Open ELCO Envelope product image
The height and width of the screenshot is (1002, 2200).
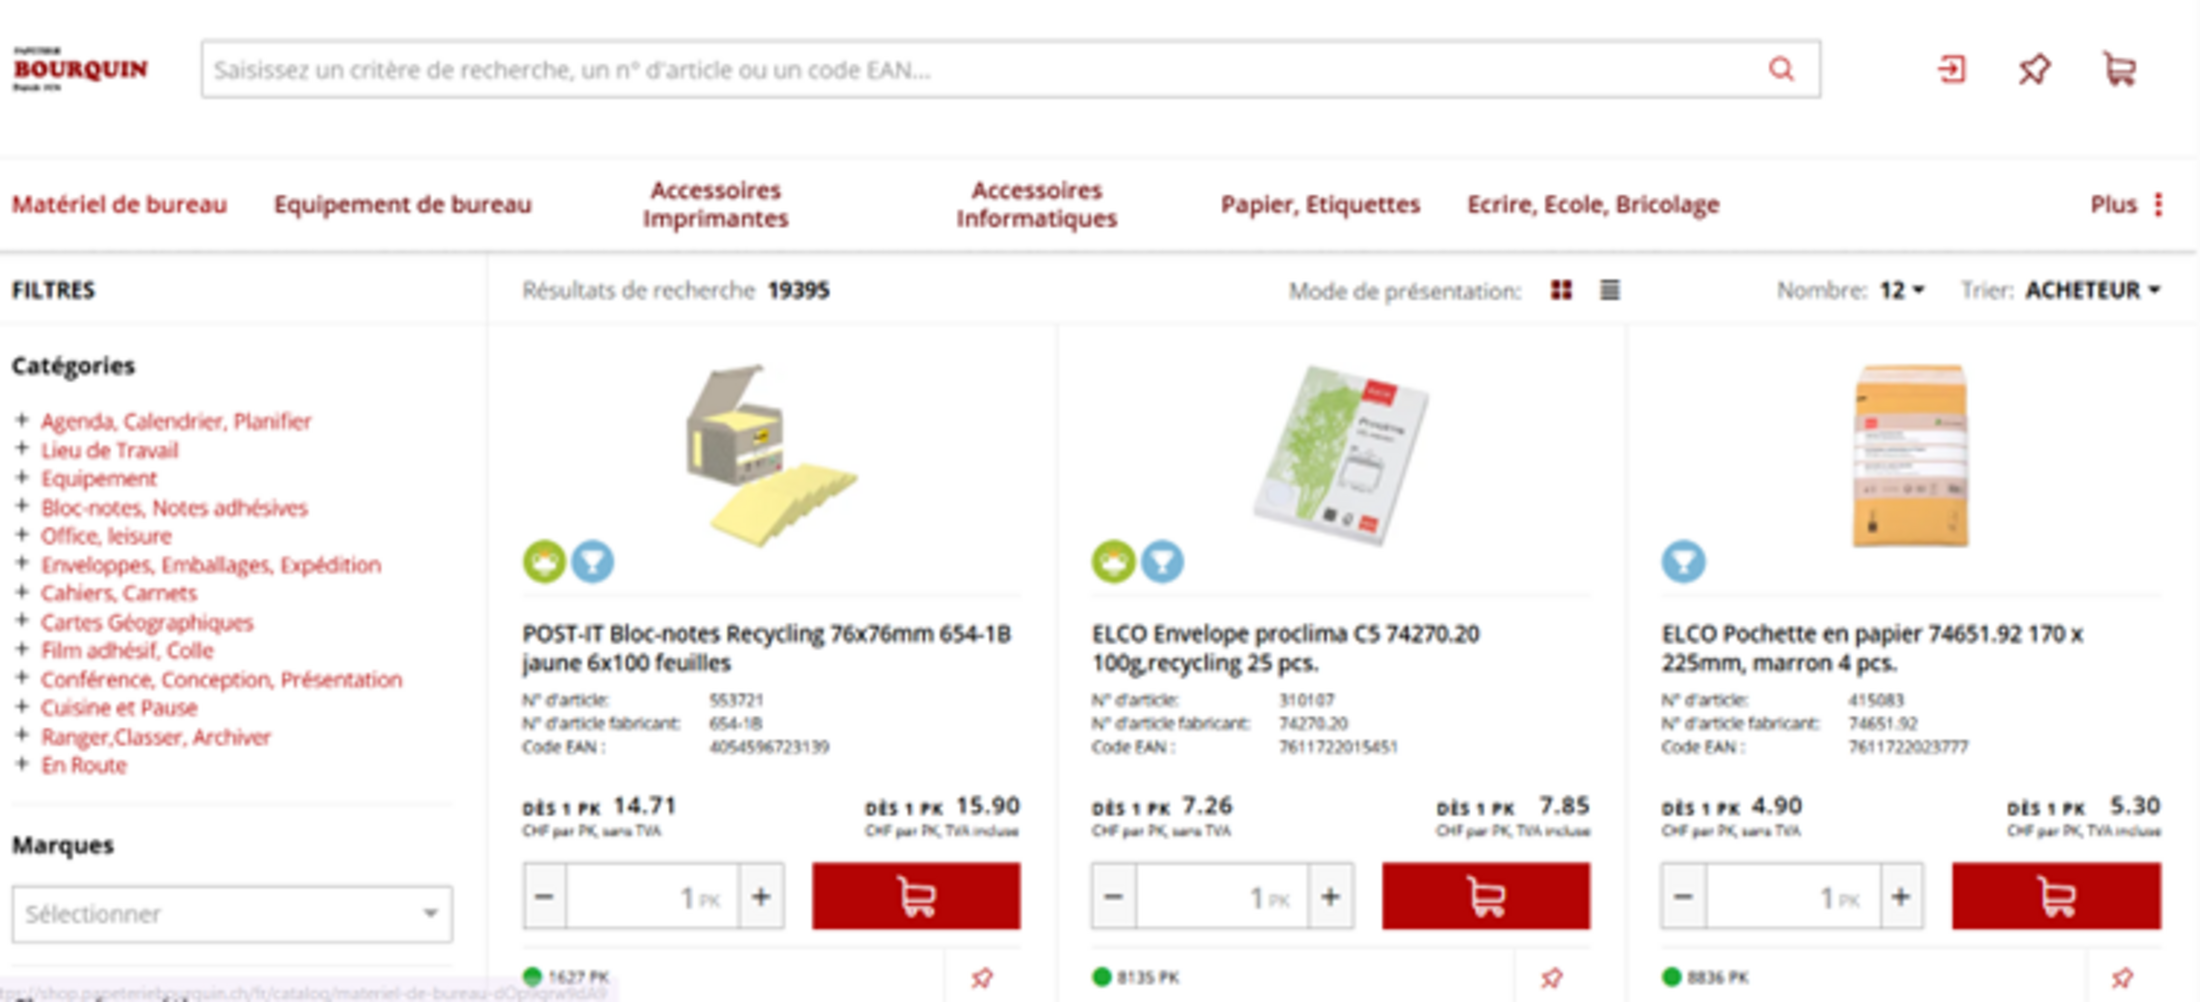[1340, 455]
